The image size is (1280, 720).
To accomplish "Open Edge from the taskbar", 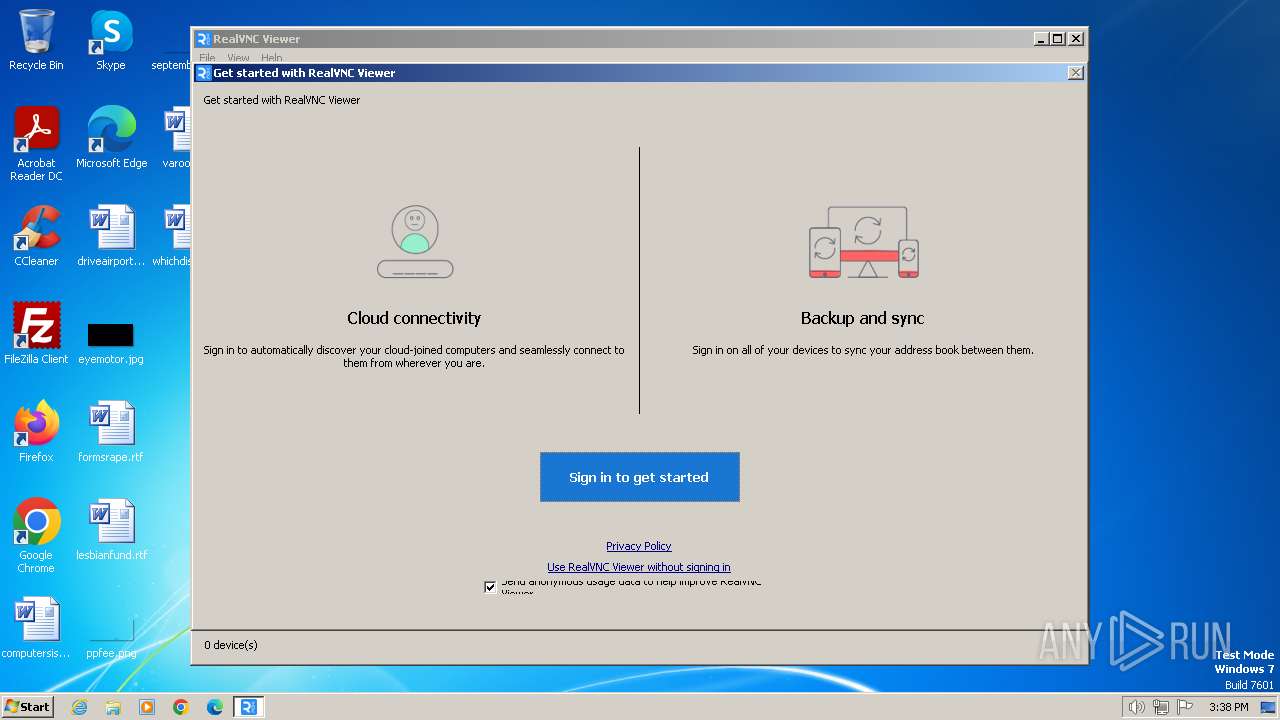I will coord(215,707).
